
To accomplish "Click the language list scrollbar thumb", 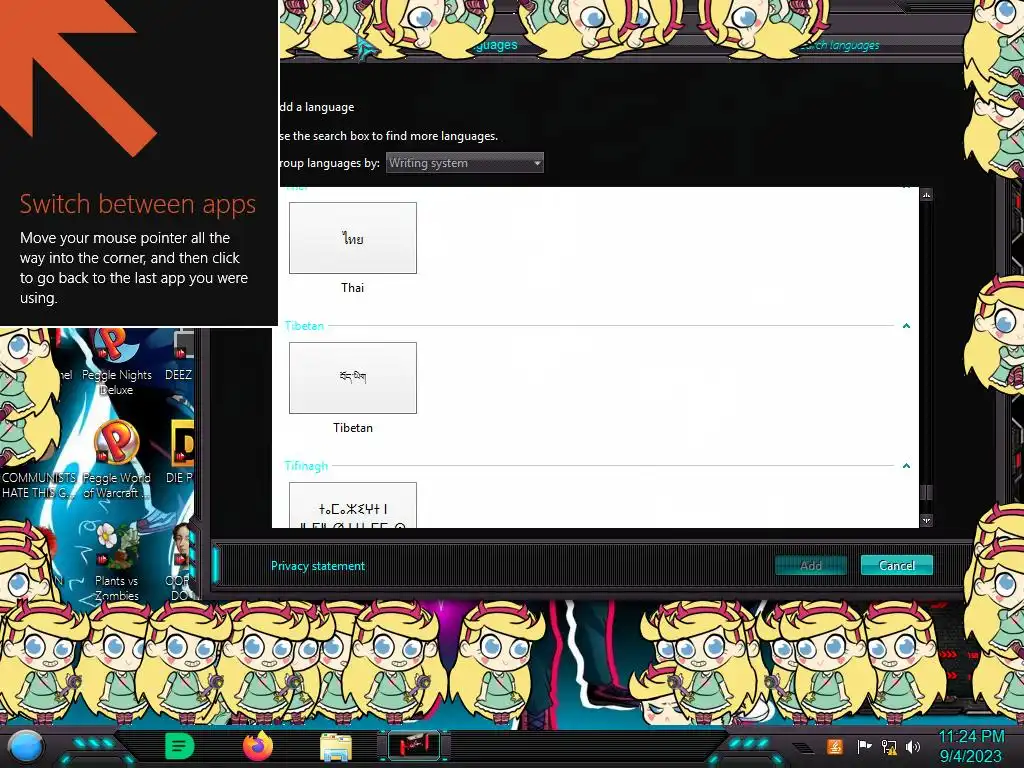I will pos(926,492).
